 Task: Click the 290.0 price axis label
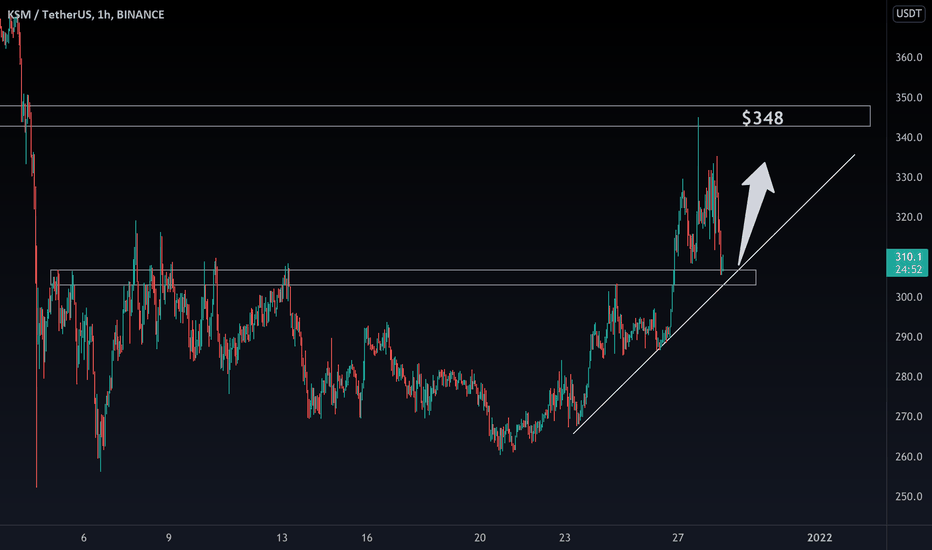point(909,337)
